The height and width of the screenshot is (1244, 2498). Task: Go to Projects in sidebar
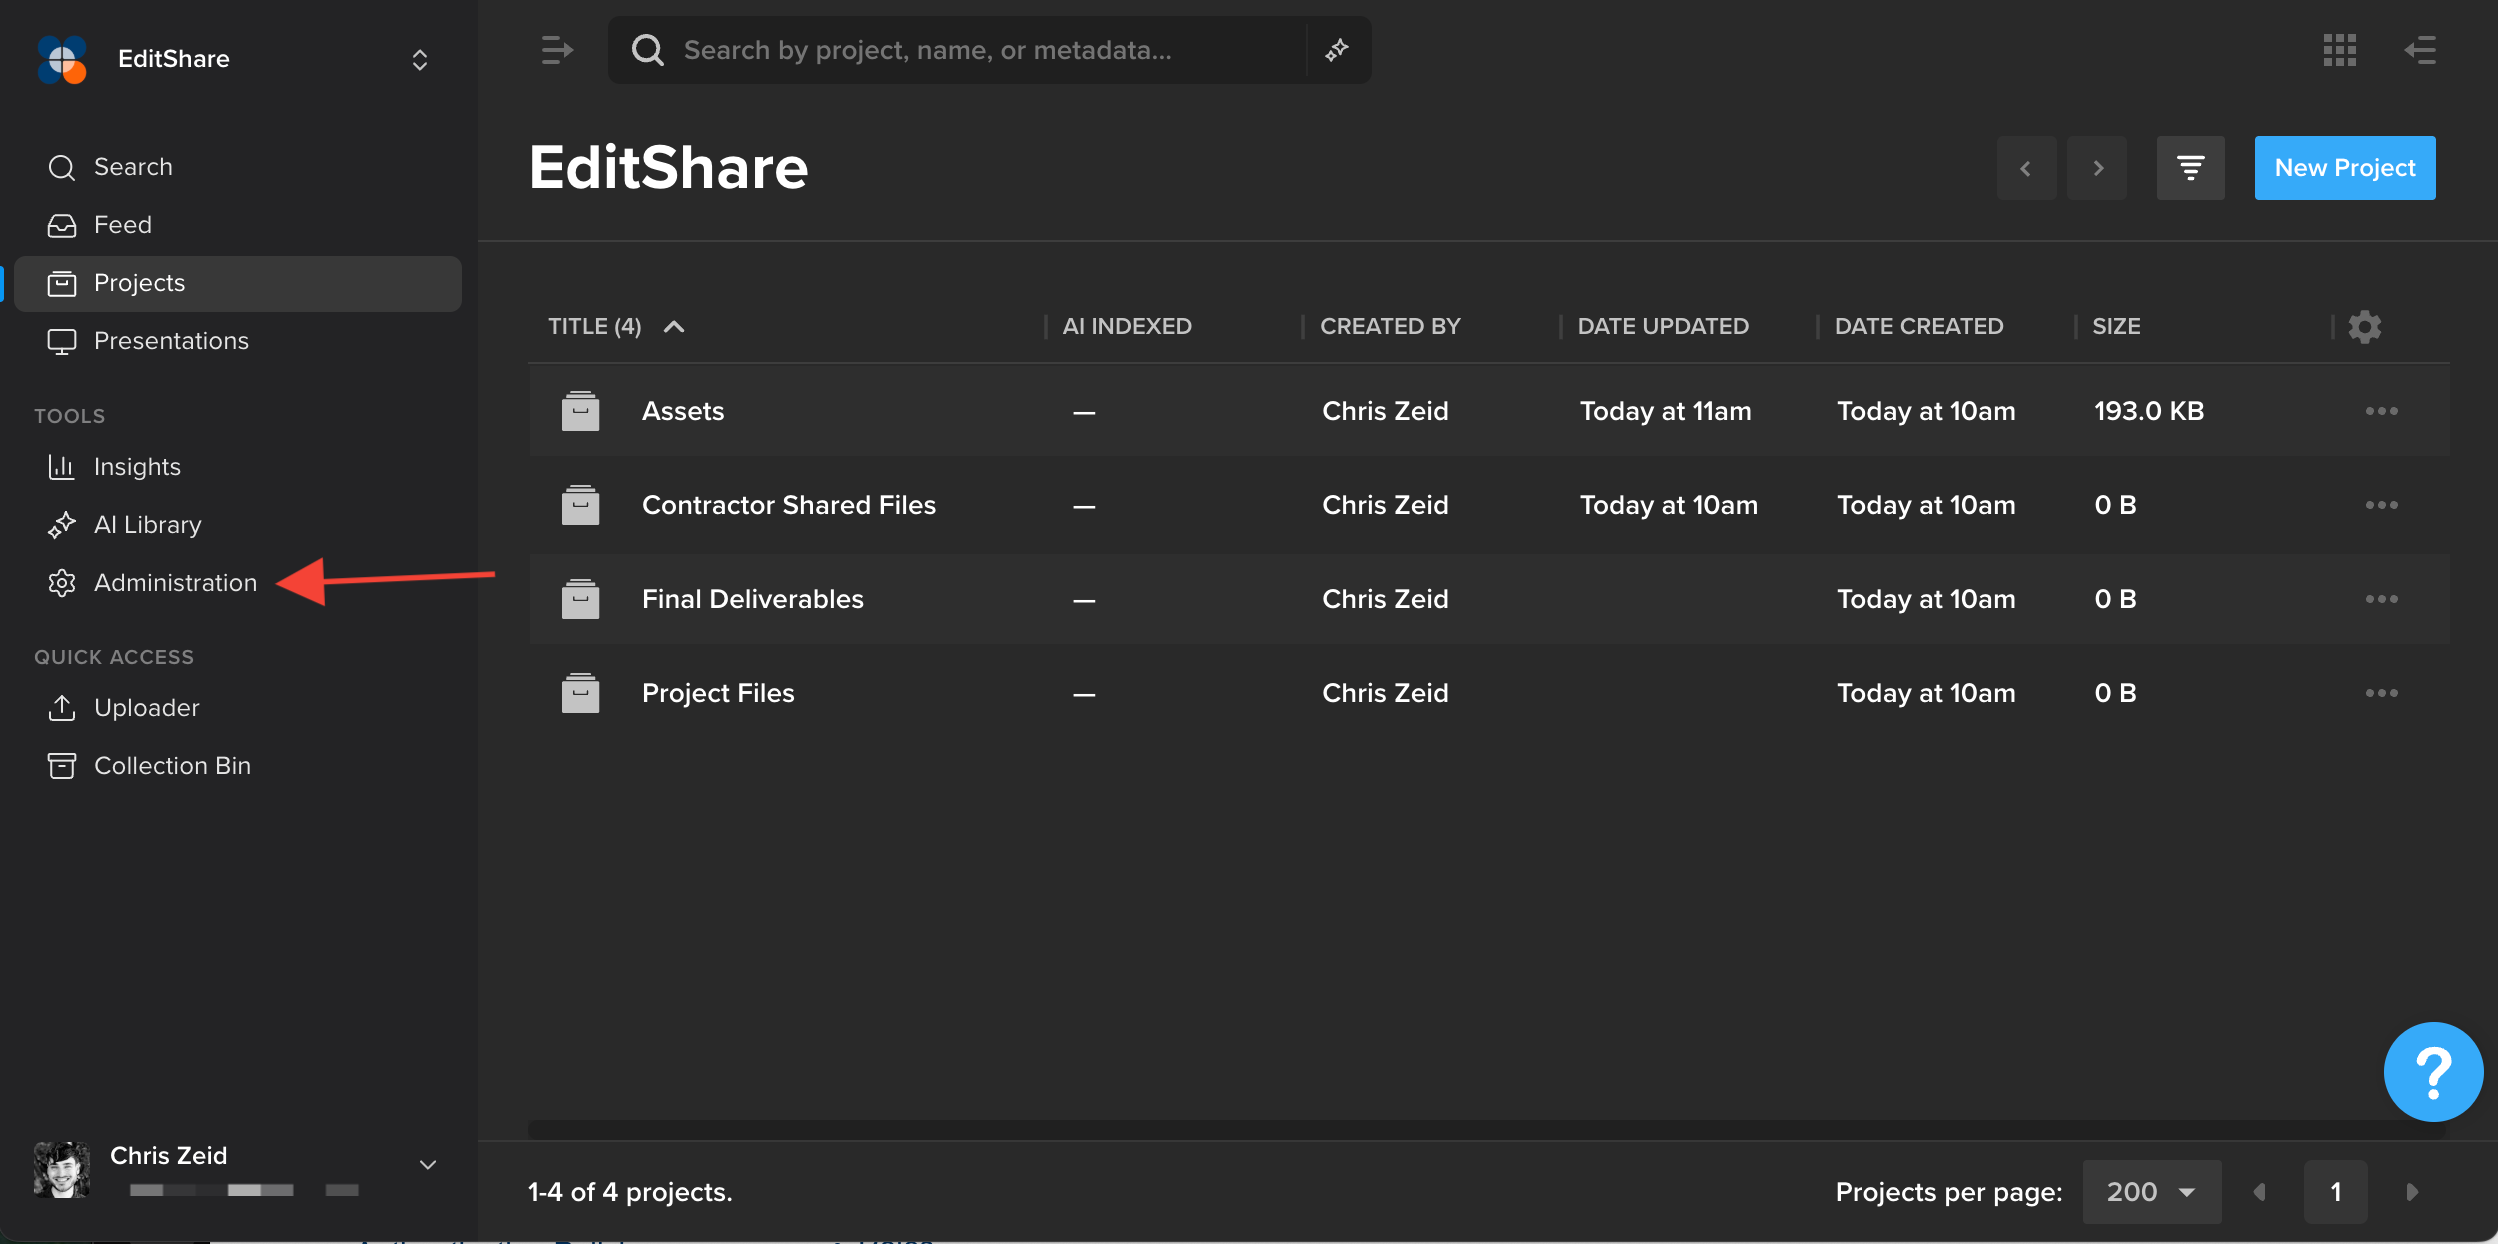237,283
